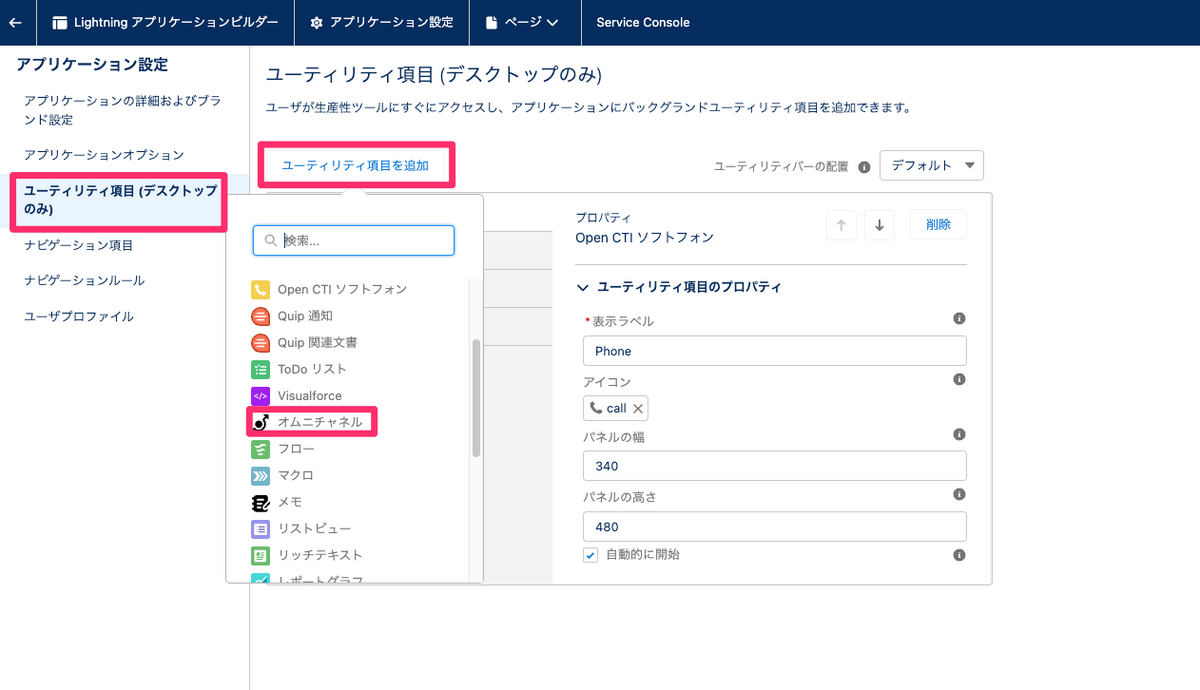
Task: Go to ナビゲーション項目
Action: tap(78, 245)
